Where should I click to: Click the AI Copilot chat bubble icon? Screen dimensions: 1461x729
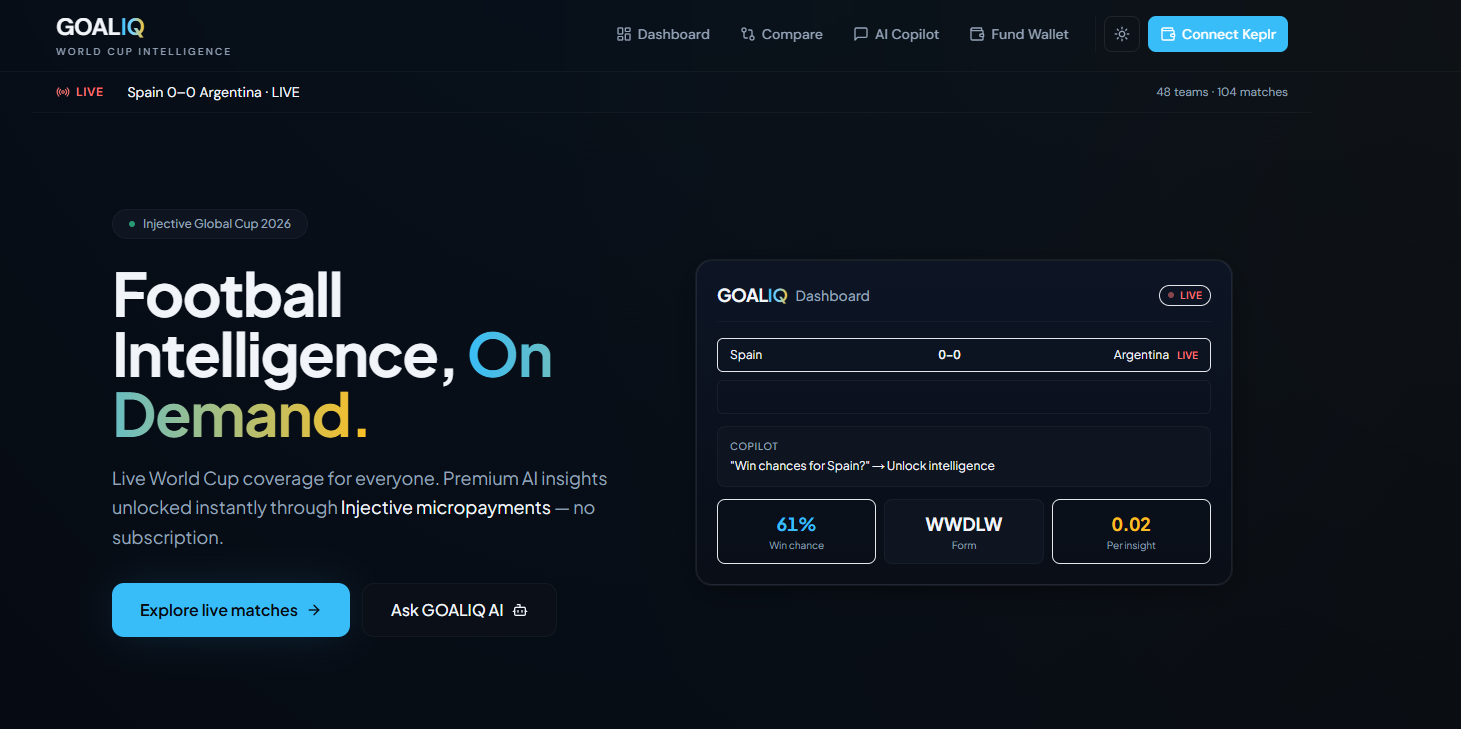click(x=861, y=34)
